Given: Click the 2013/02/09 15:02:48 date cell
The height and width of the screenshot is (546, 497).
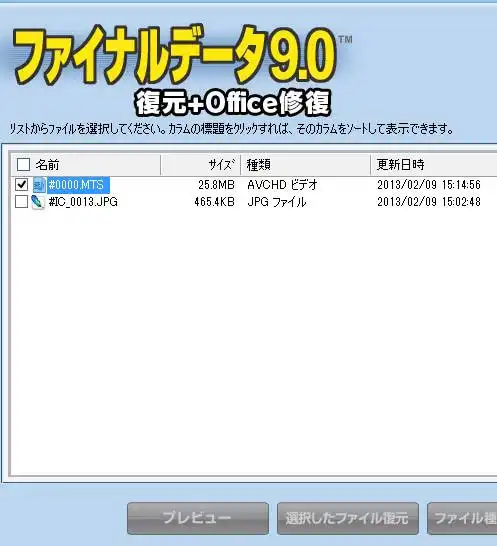Looking at the screenshot, I should [429, 202].
